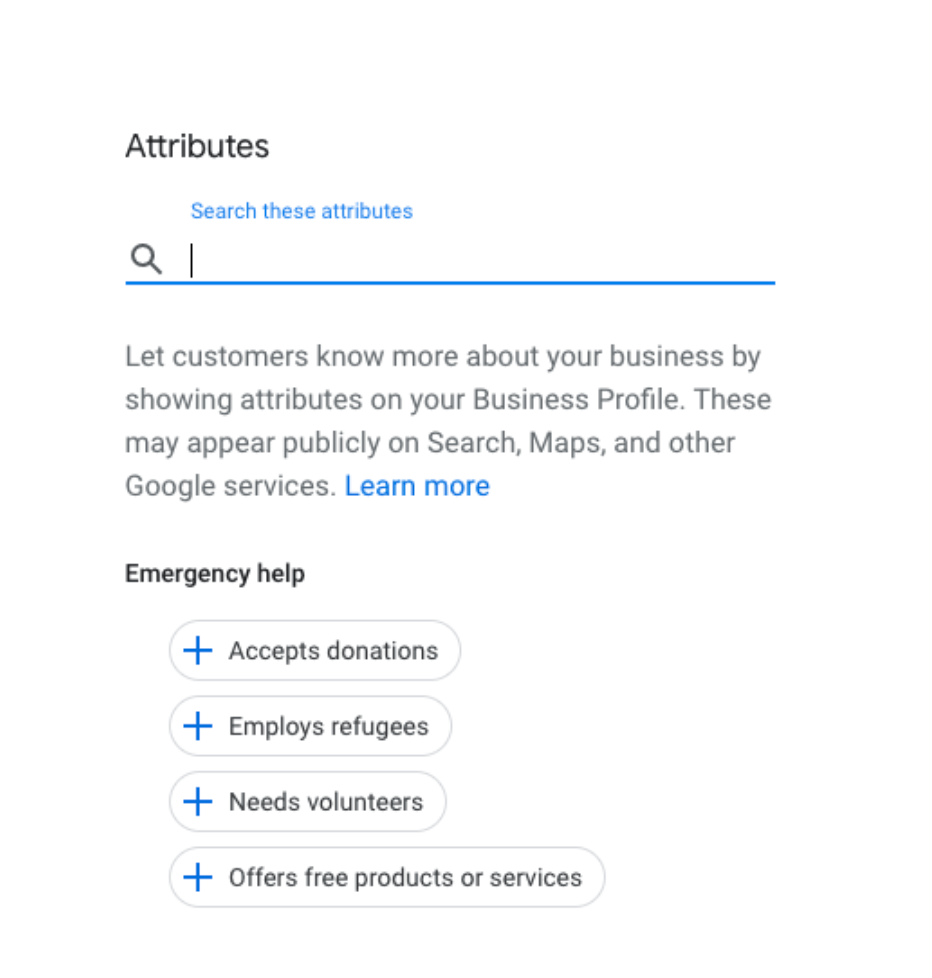Viewport: 932px width, 978px height.
Task: Enable the Employs refugees attribute chip label
Action: pyautogui.click(x=329, y=727)
